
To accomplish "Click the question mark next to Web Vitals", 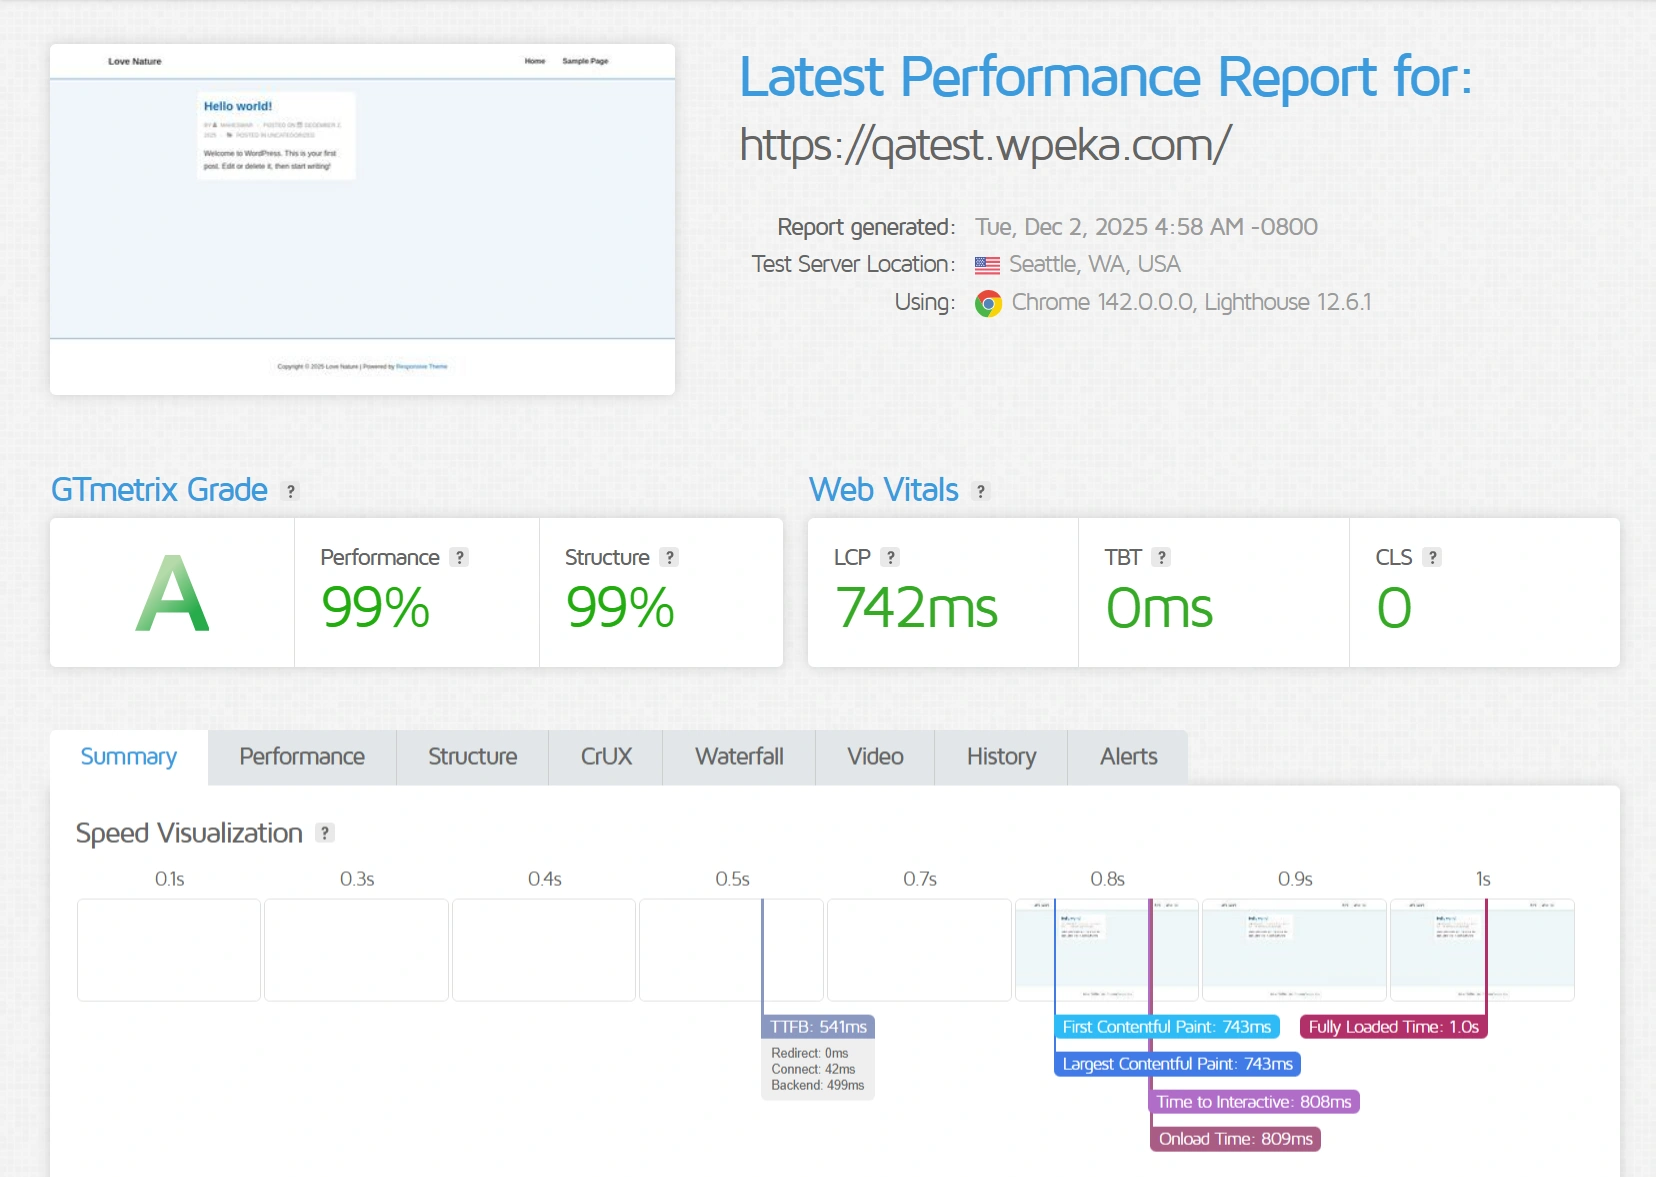I will [981, 491].
